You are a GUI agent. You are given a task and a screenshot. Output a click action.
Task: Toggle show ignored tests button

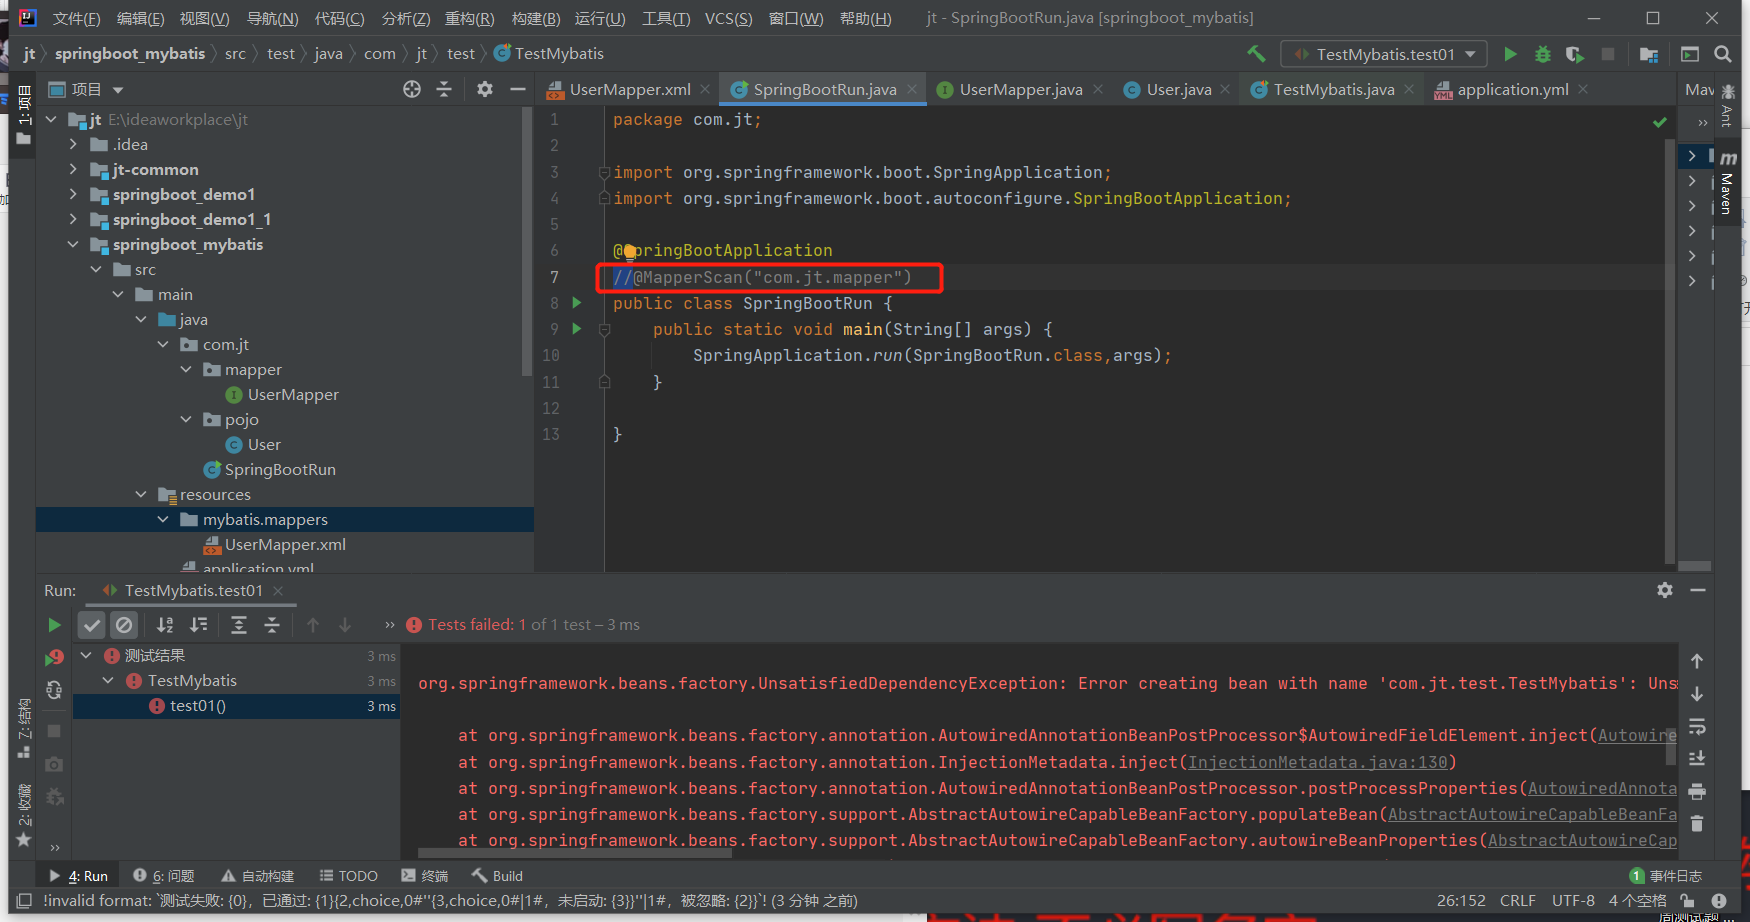(124, 625)
